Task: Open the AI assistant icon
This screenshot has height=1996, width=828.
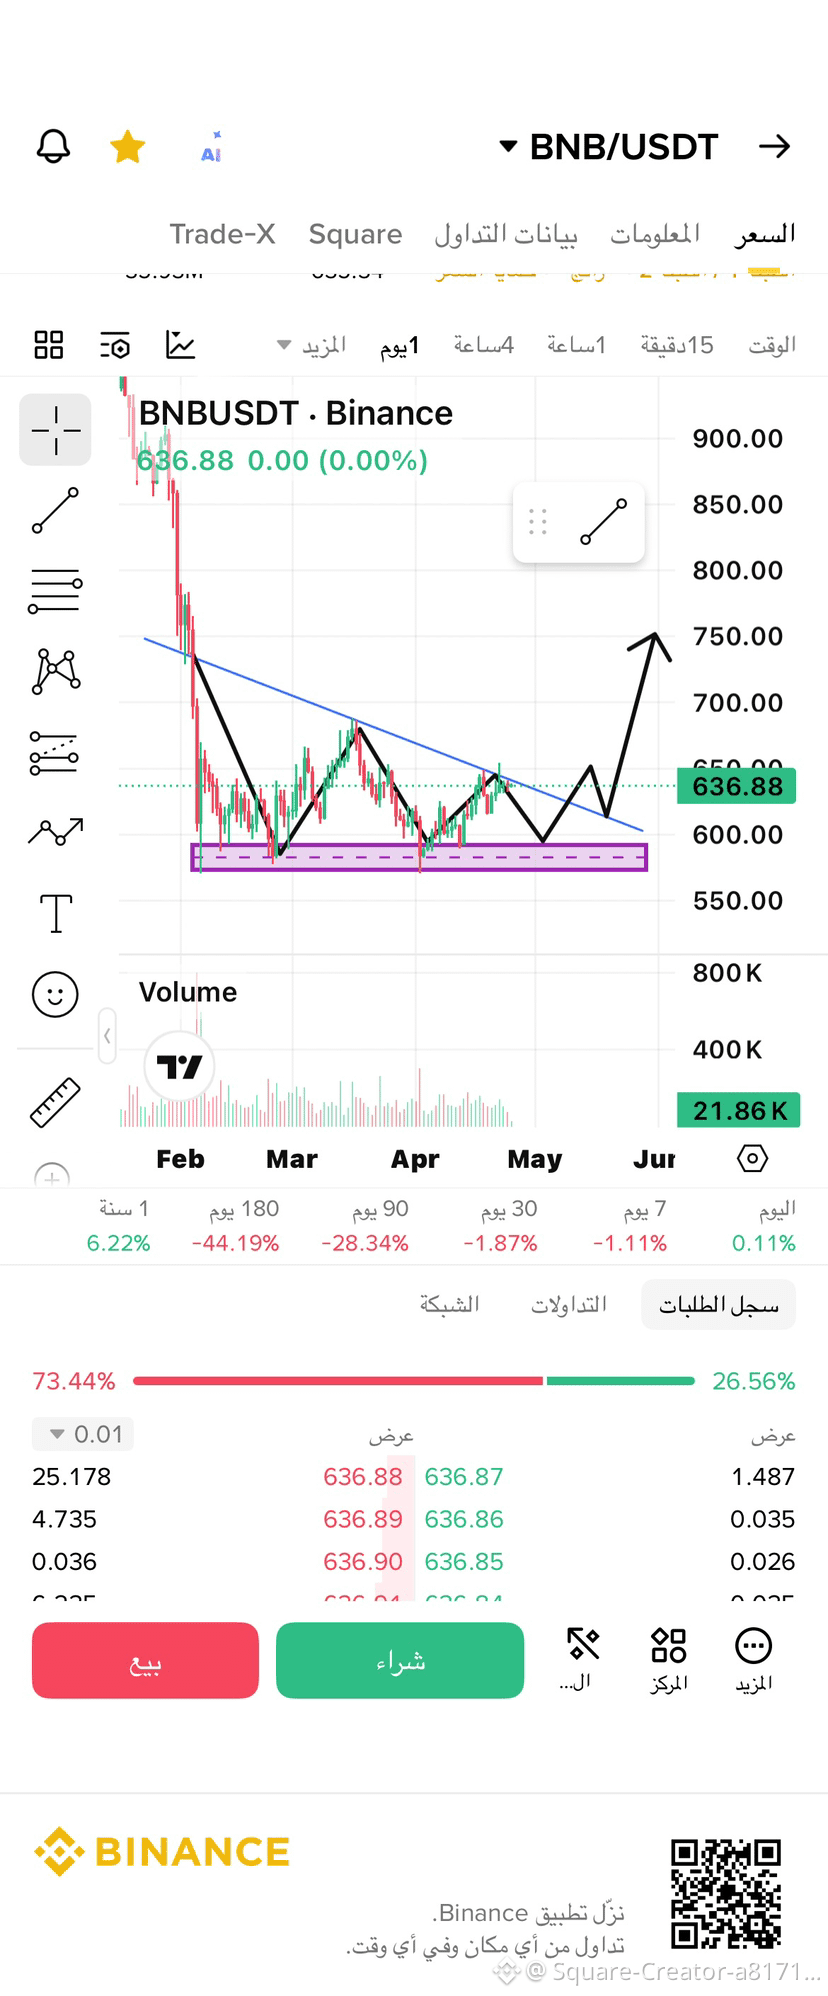Action: (x=211, y=147)
